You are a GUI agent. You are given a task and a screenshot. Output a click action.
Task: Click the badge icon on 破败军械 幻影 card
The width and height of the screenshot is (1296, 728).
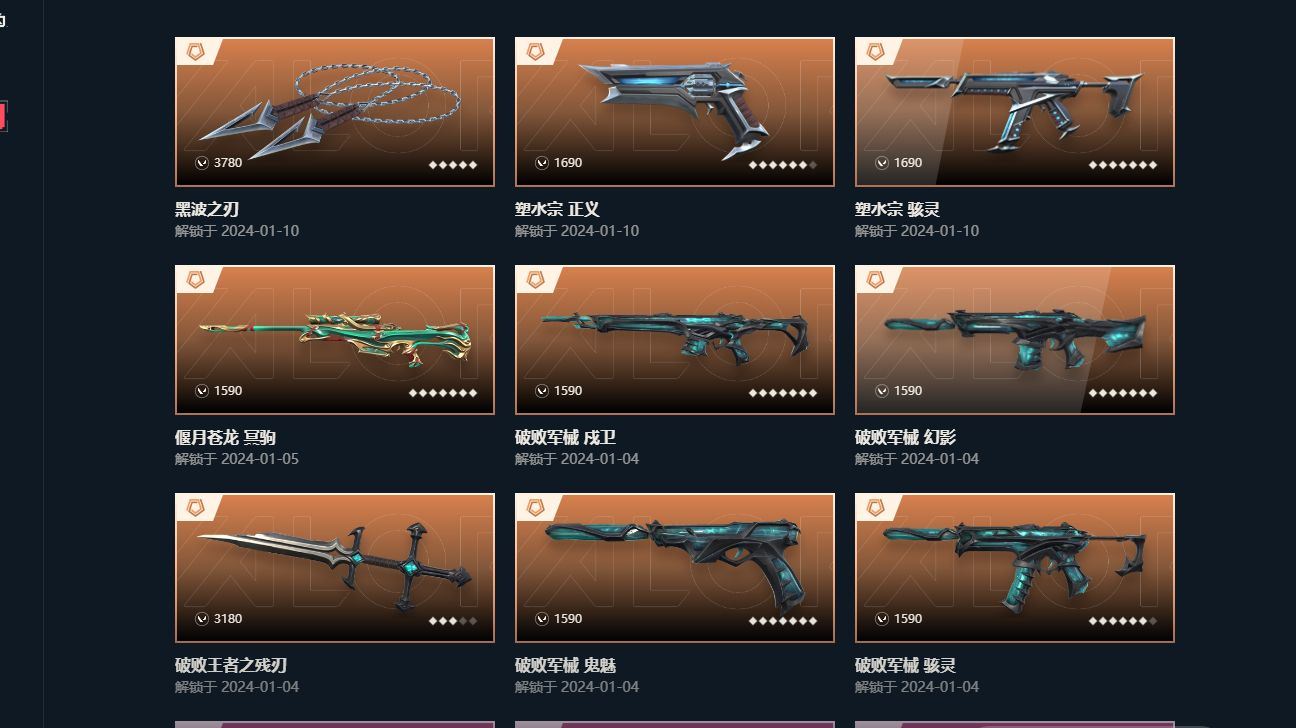pos(876,280)
